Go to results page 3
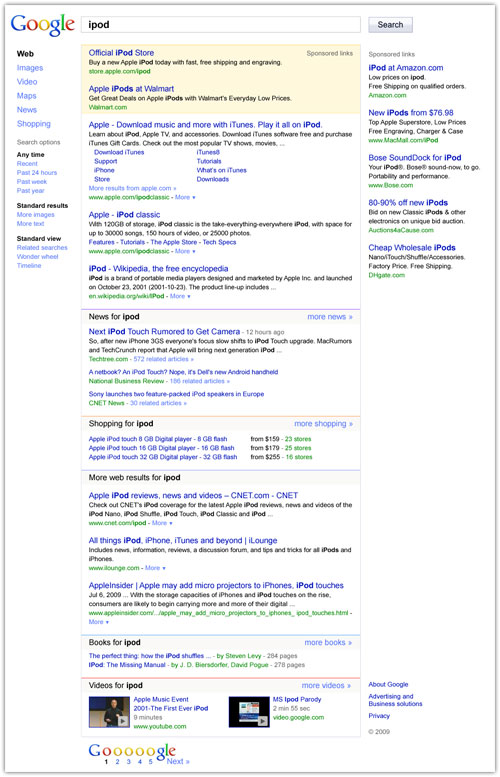 click(128, 762)
